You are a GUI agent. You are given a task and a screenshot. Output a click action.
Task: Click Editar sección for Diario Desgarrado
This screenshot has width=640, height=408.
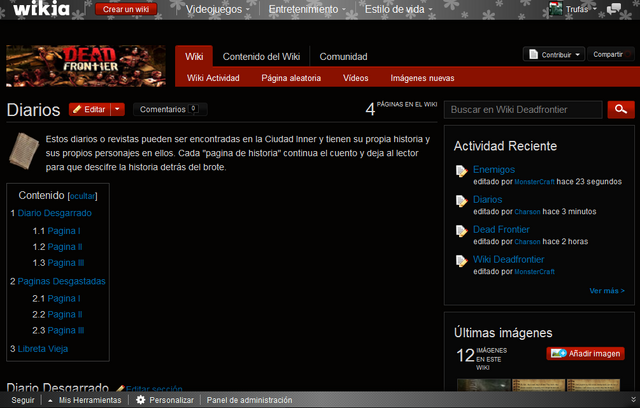click(x=154, y=388)
